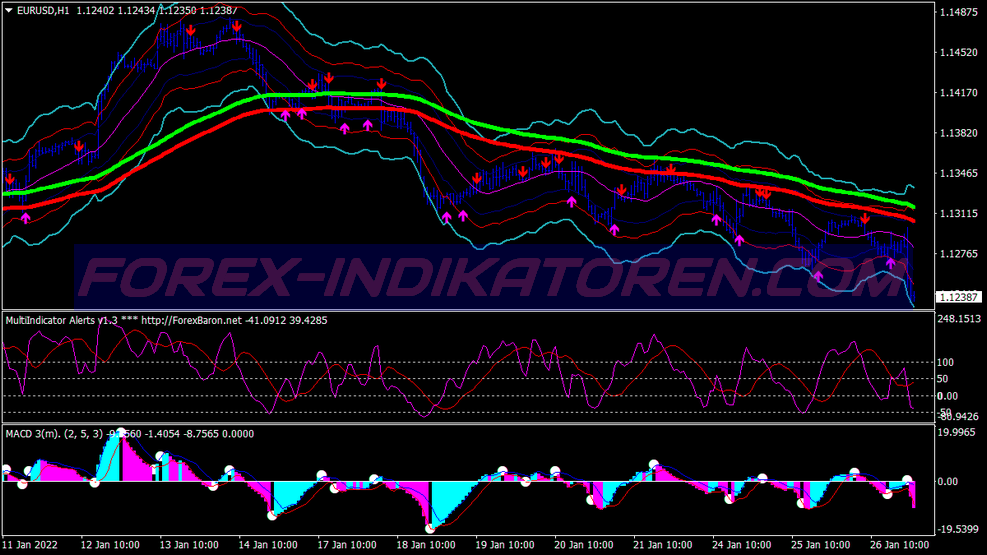Click the earliest magenta buy arrow on chart
This screenshot has width=987, height=555.
(x=24, y=215)
